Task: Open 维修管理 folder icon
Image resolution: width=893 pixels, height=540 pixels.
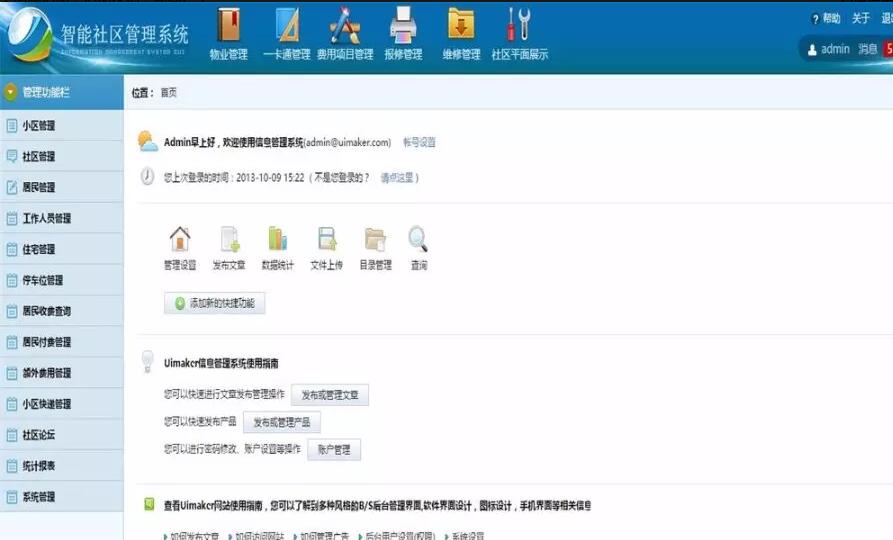Action: tap(461, 24)
